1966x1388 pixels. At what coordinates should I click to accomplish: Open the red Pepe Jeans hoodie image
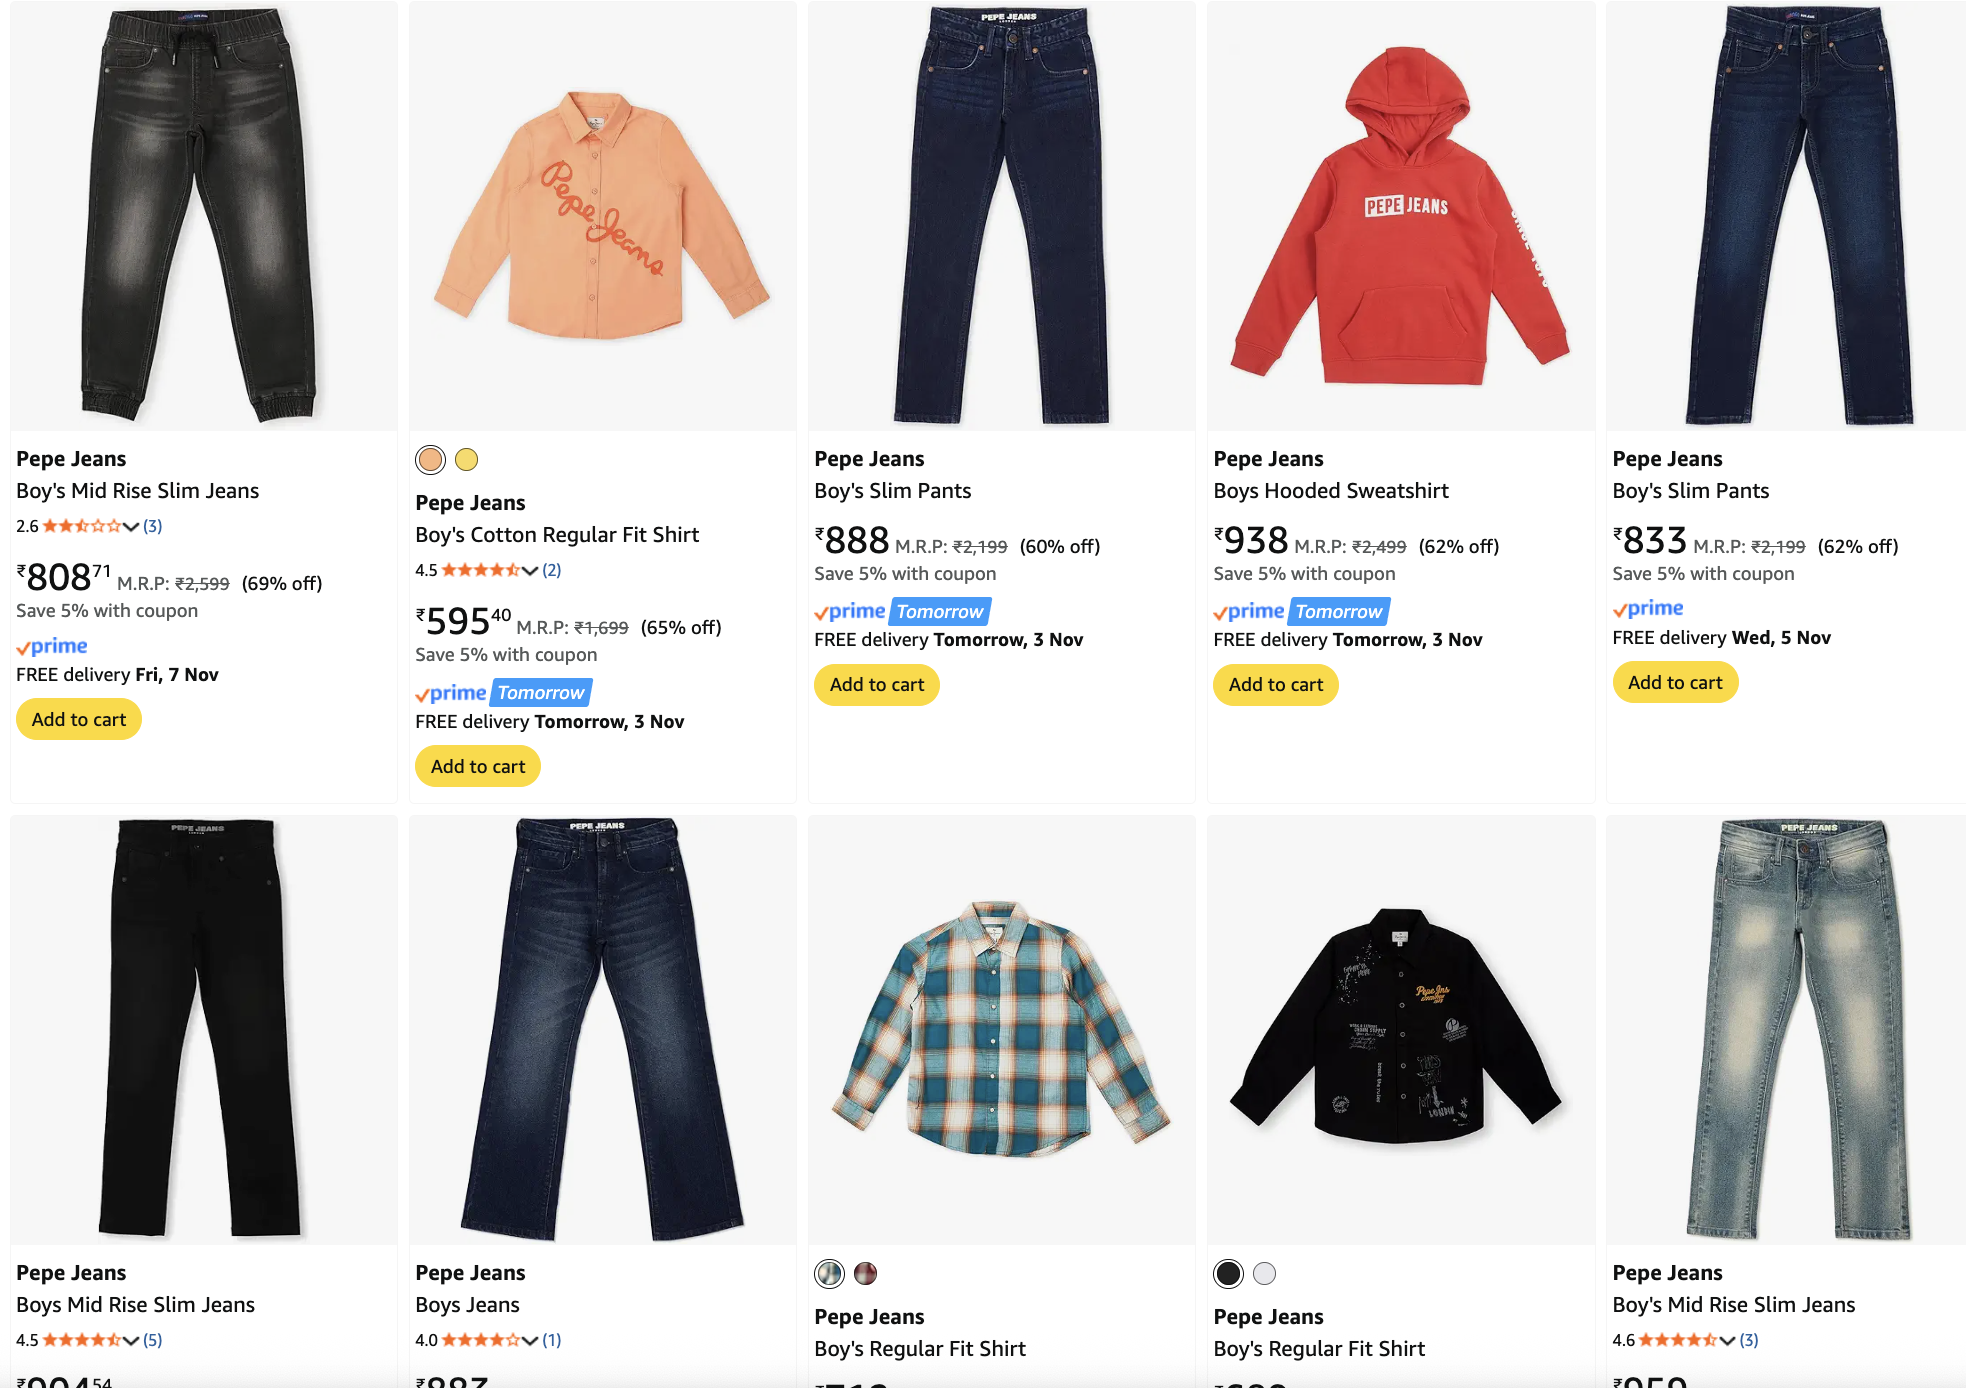(x=1400, y=216)
